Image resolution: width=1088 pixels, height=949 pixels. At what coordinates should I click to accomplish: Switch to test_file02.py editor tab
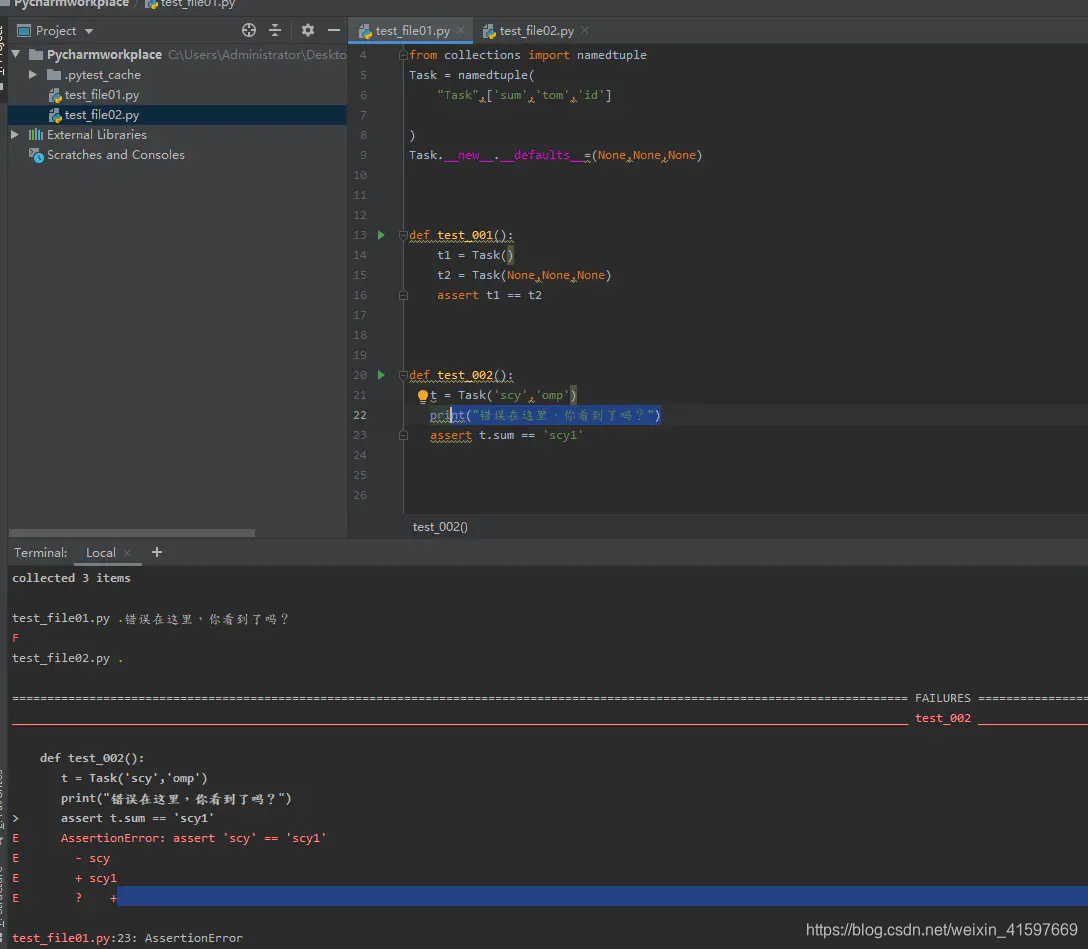click(x=536, y=31)
